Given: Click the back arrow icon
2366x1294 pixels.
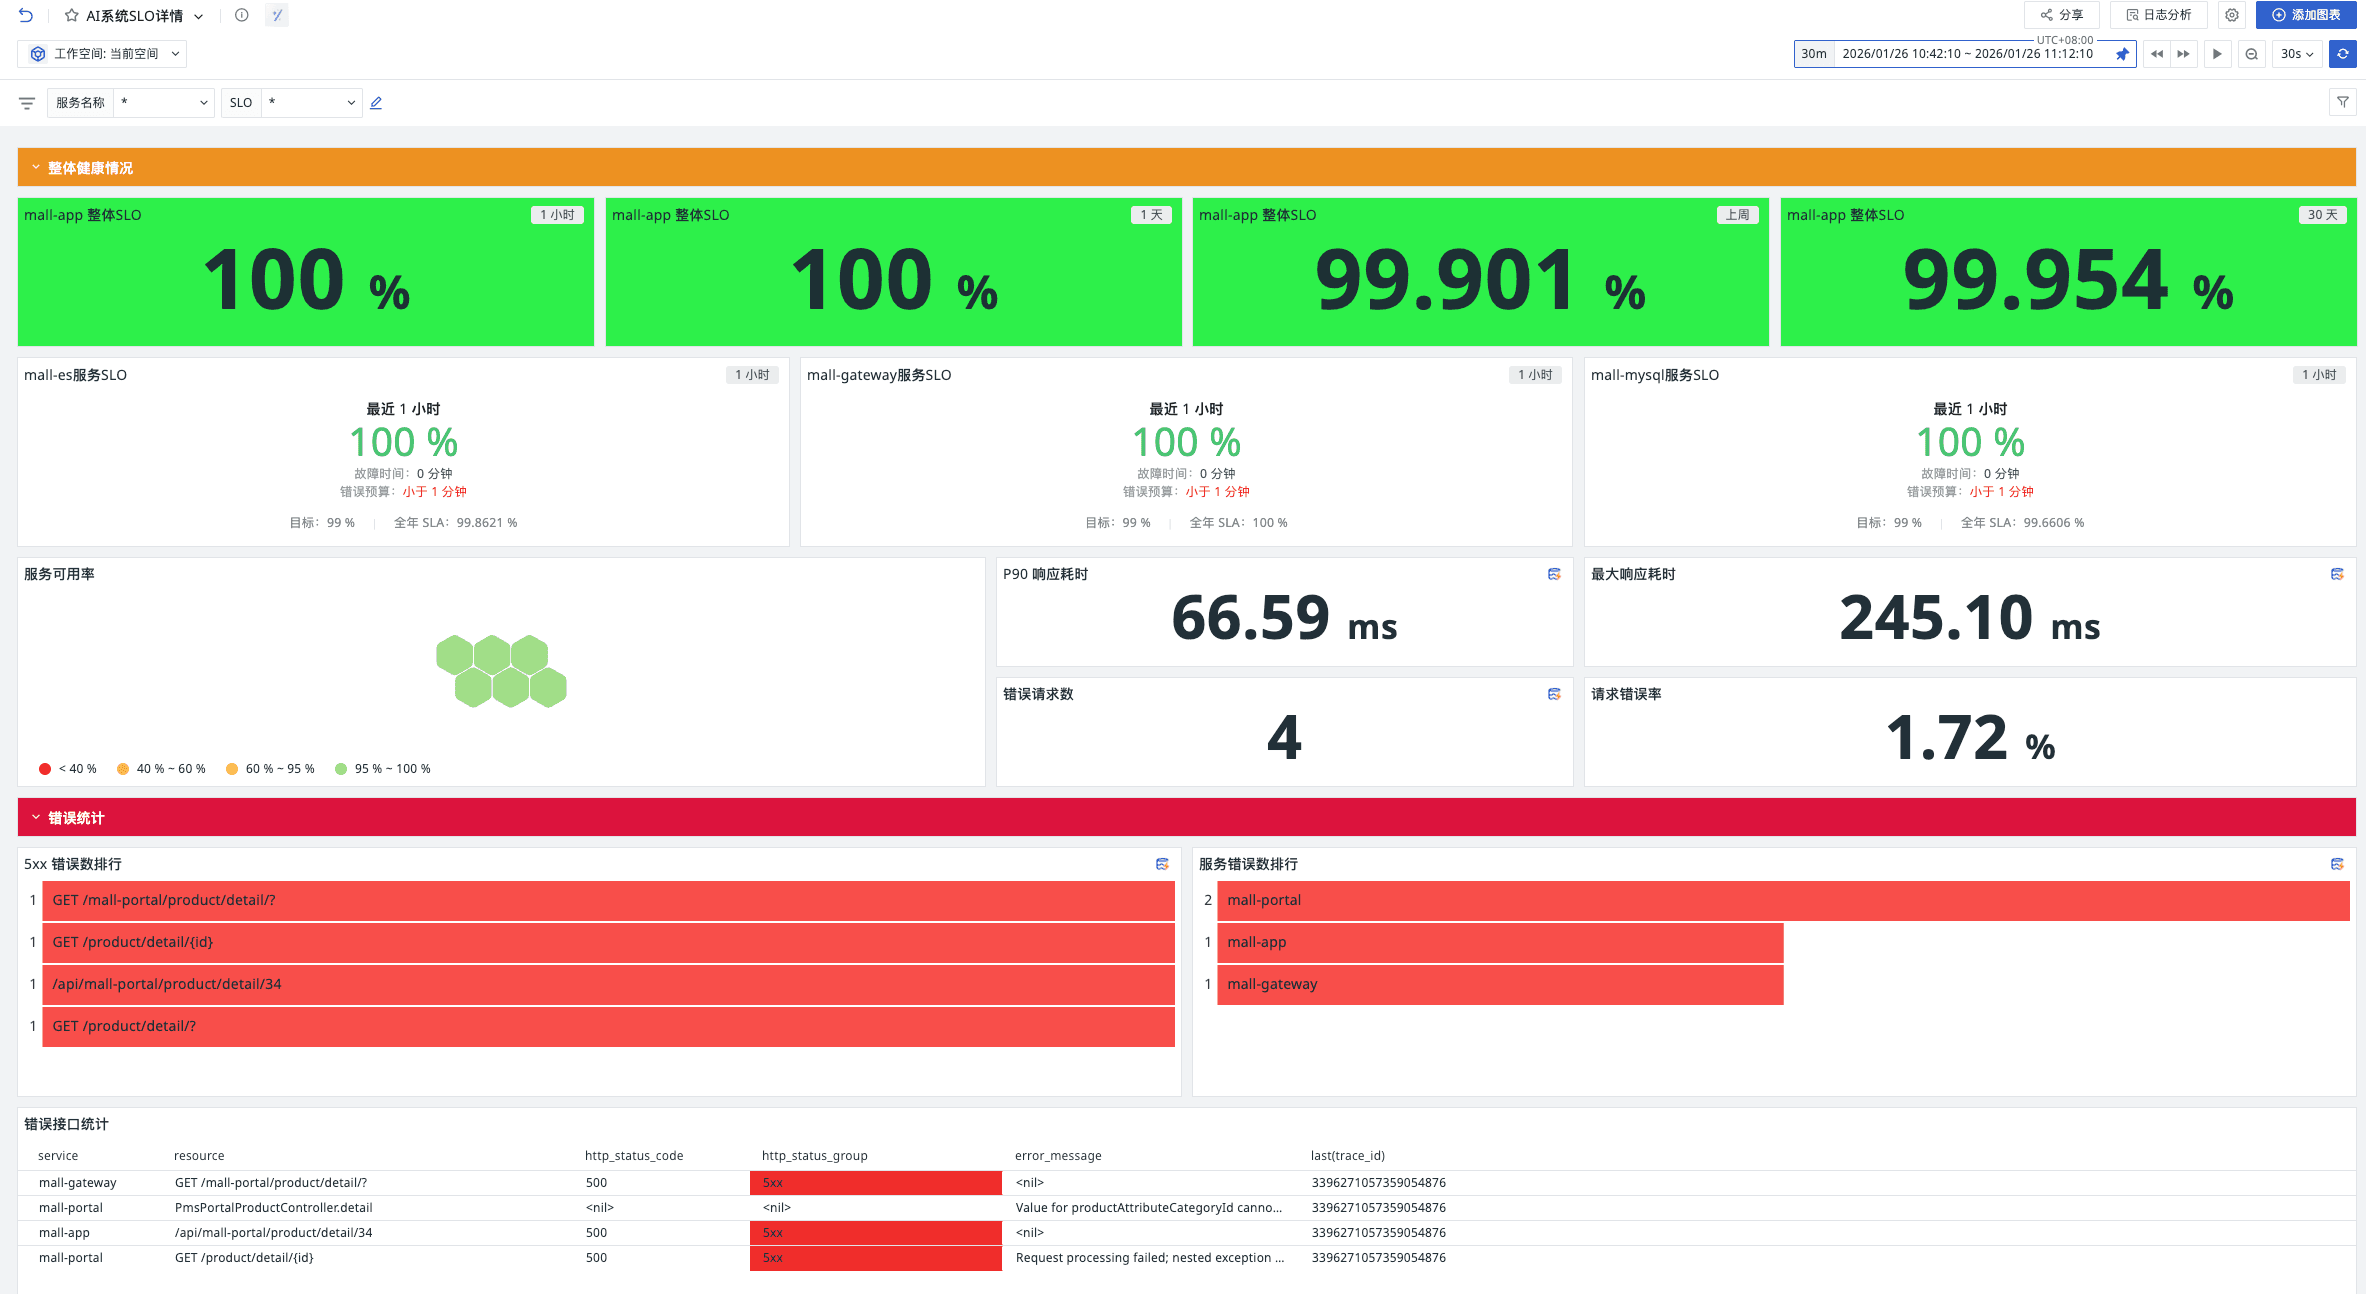Looking at the screenshot, I should [26, 15].
